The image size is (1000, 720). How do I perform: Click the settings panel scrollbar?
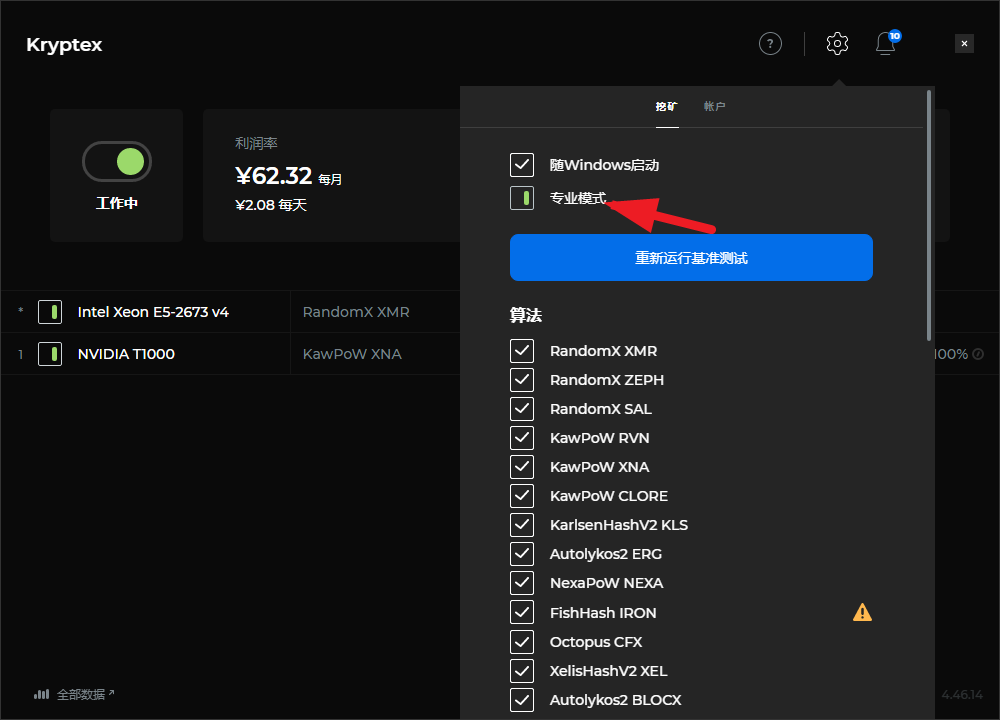pos(929,216)
